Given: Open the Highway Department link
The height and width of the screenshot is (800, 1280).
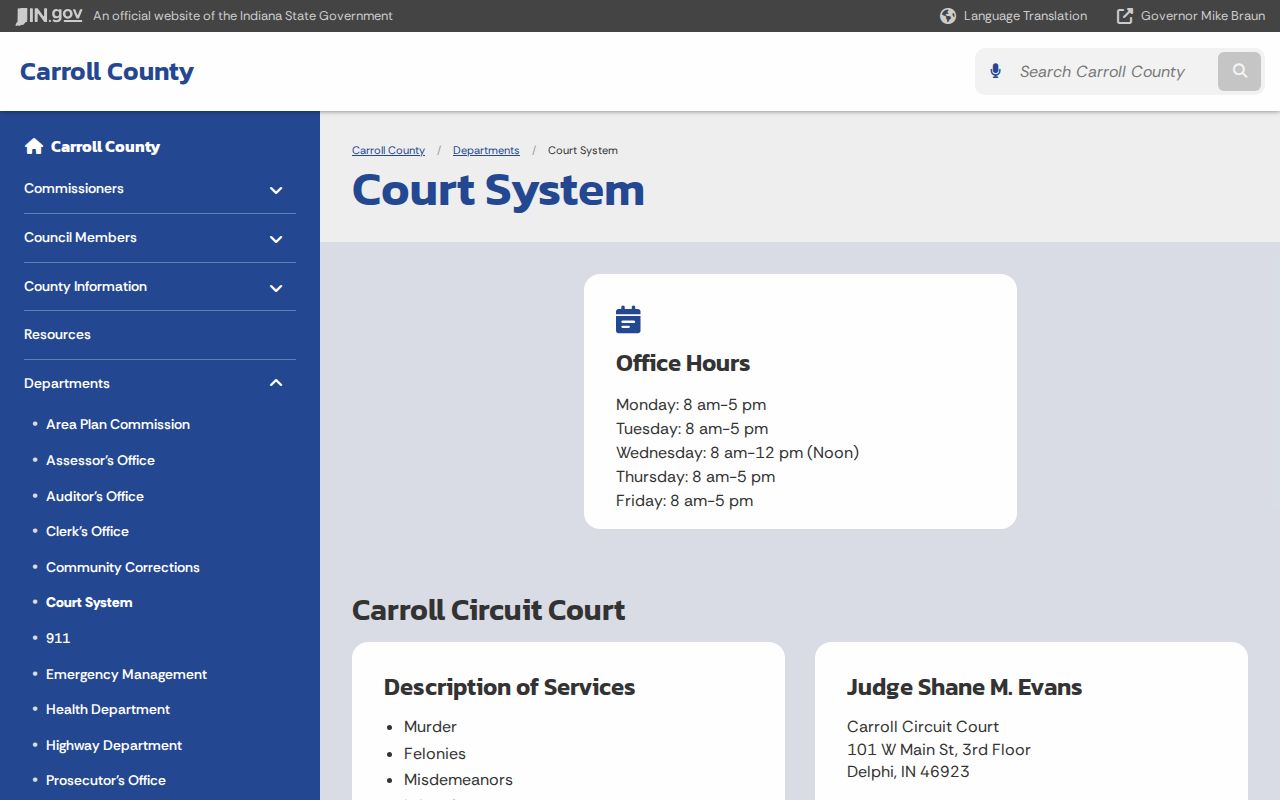Looking at the screenshot, I should point(114,745).
